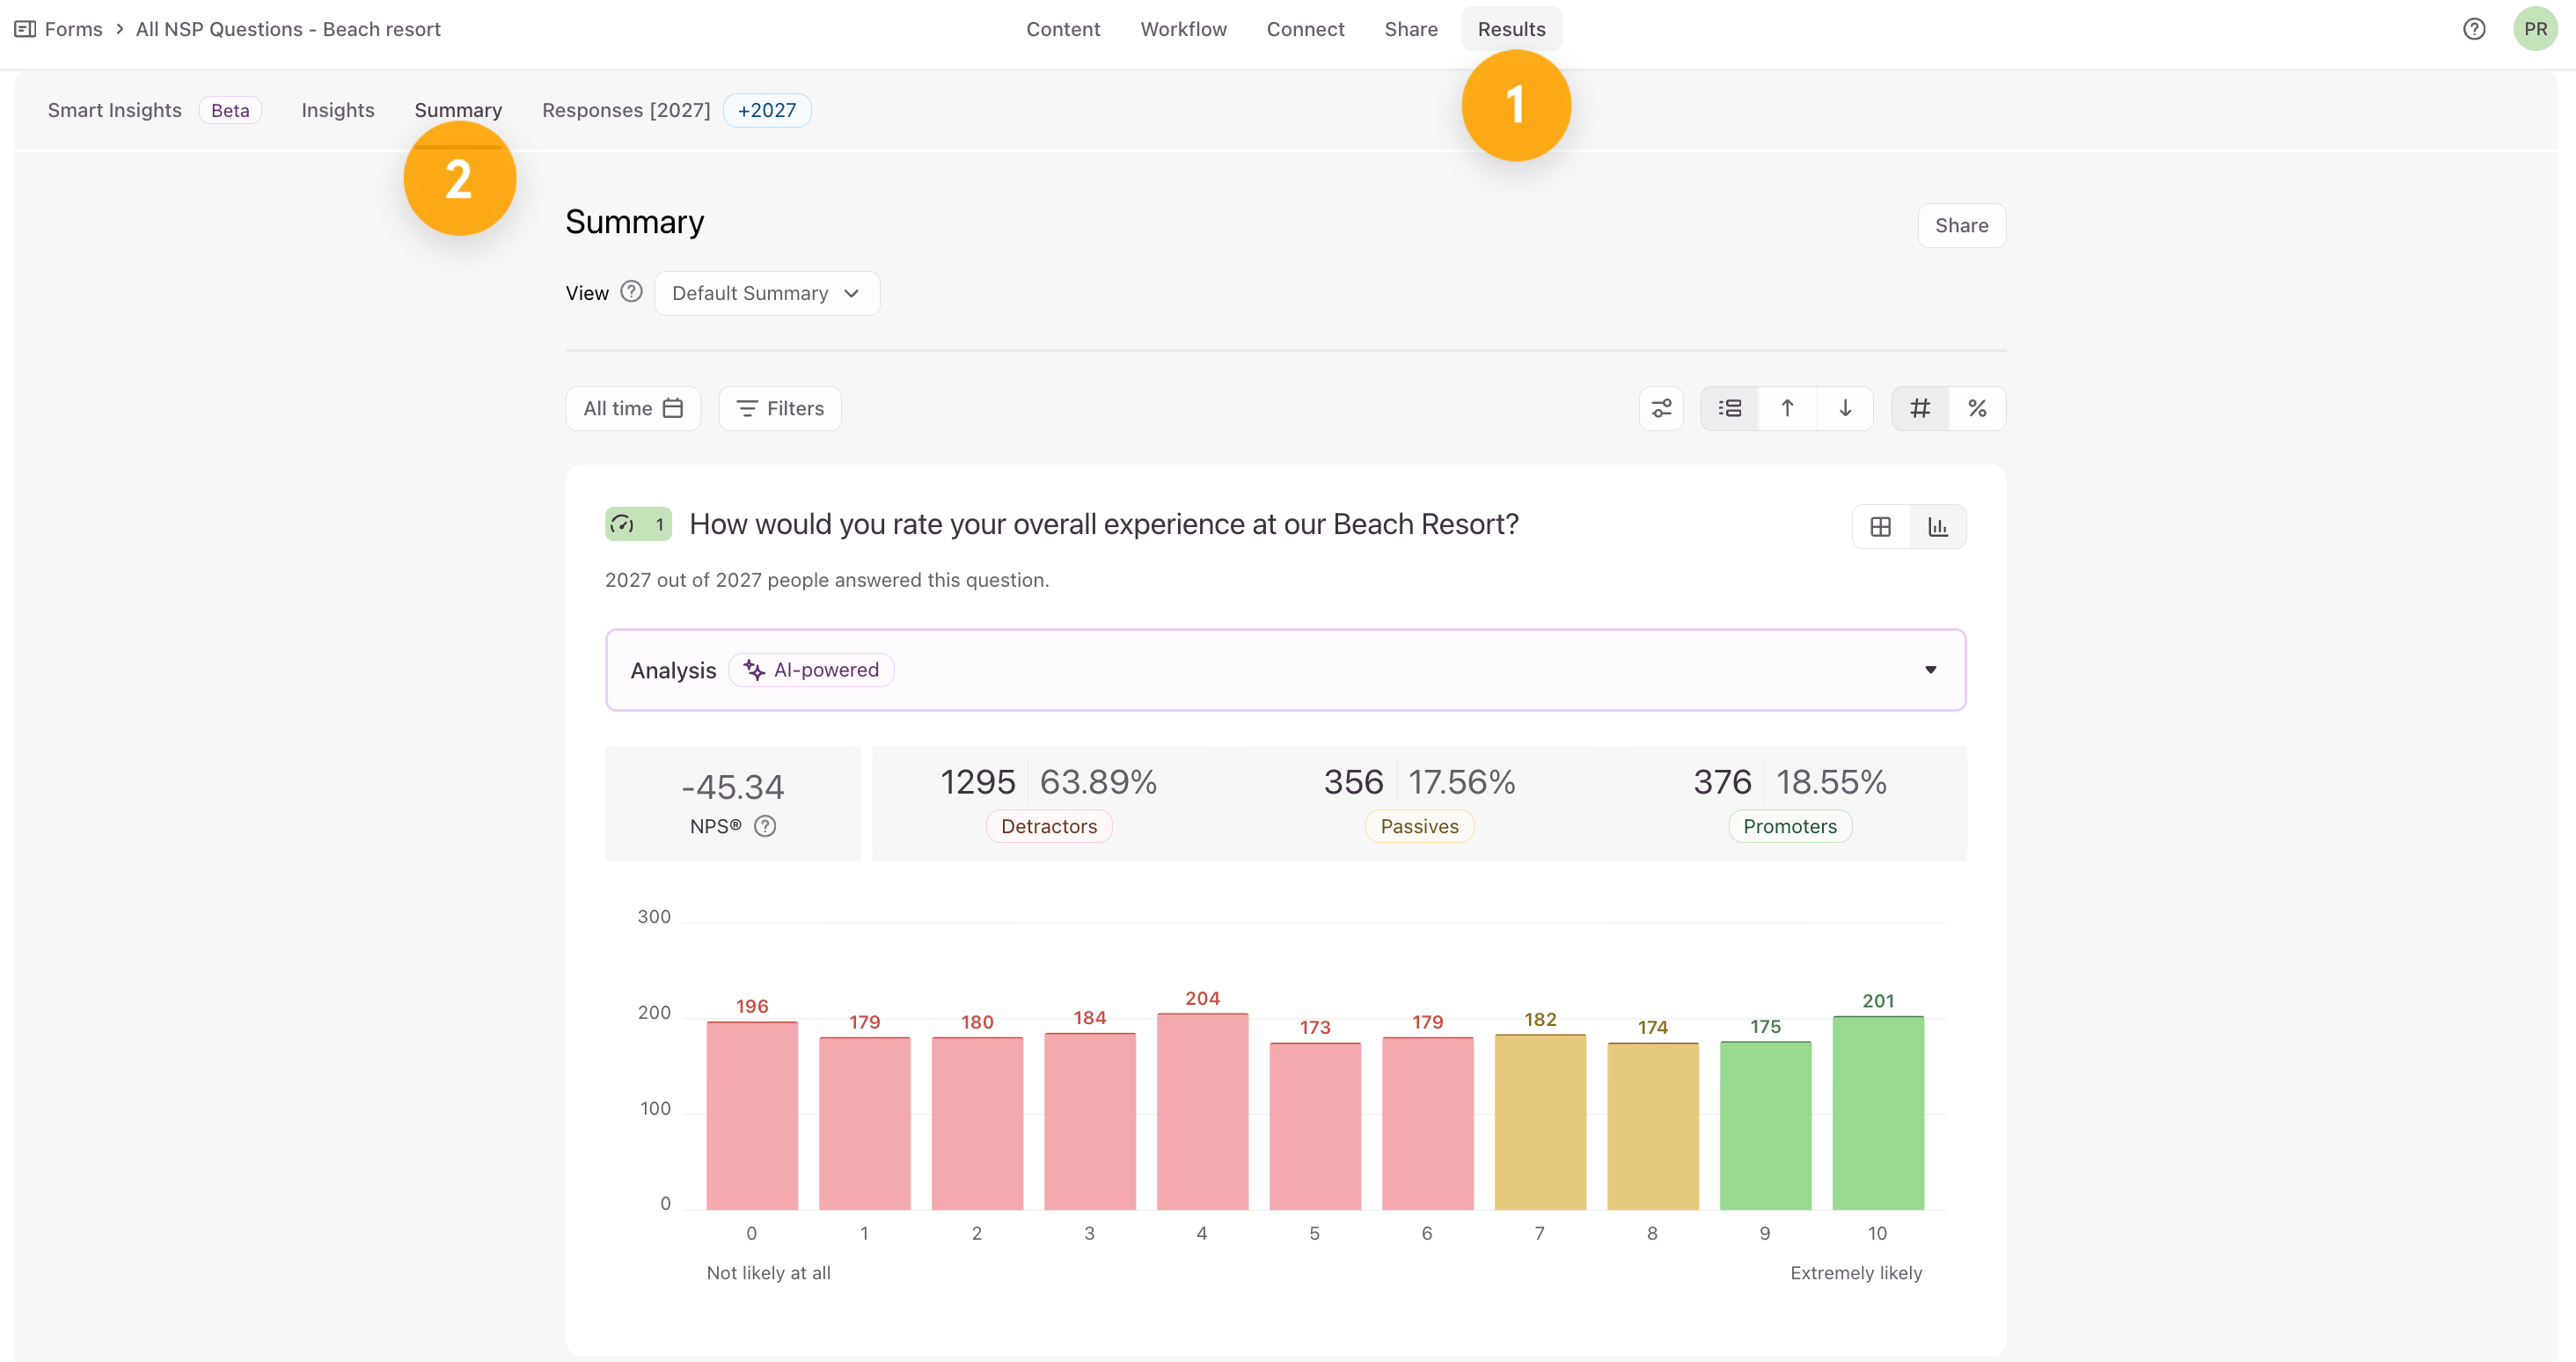
Task: Switch to table view for question
Action: point(1880,527)
